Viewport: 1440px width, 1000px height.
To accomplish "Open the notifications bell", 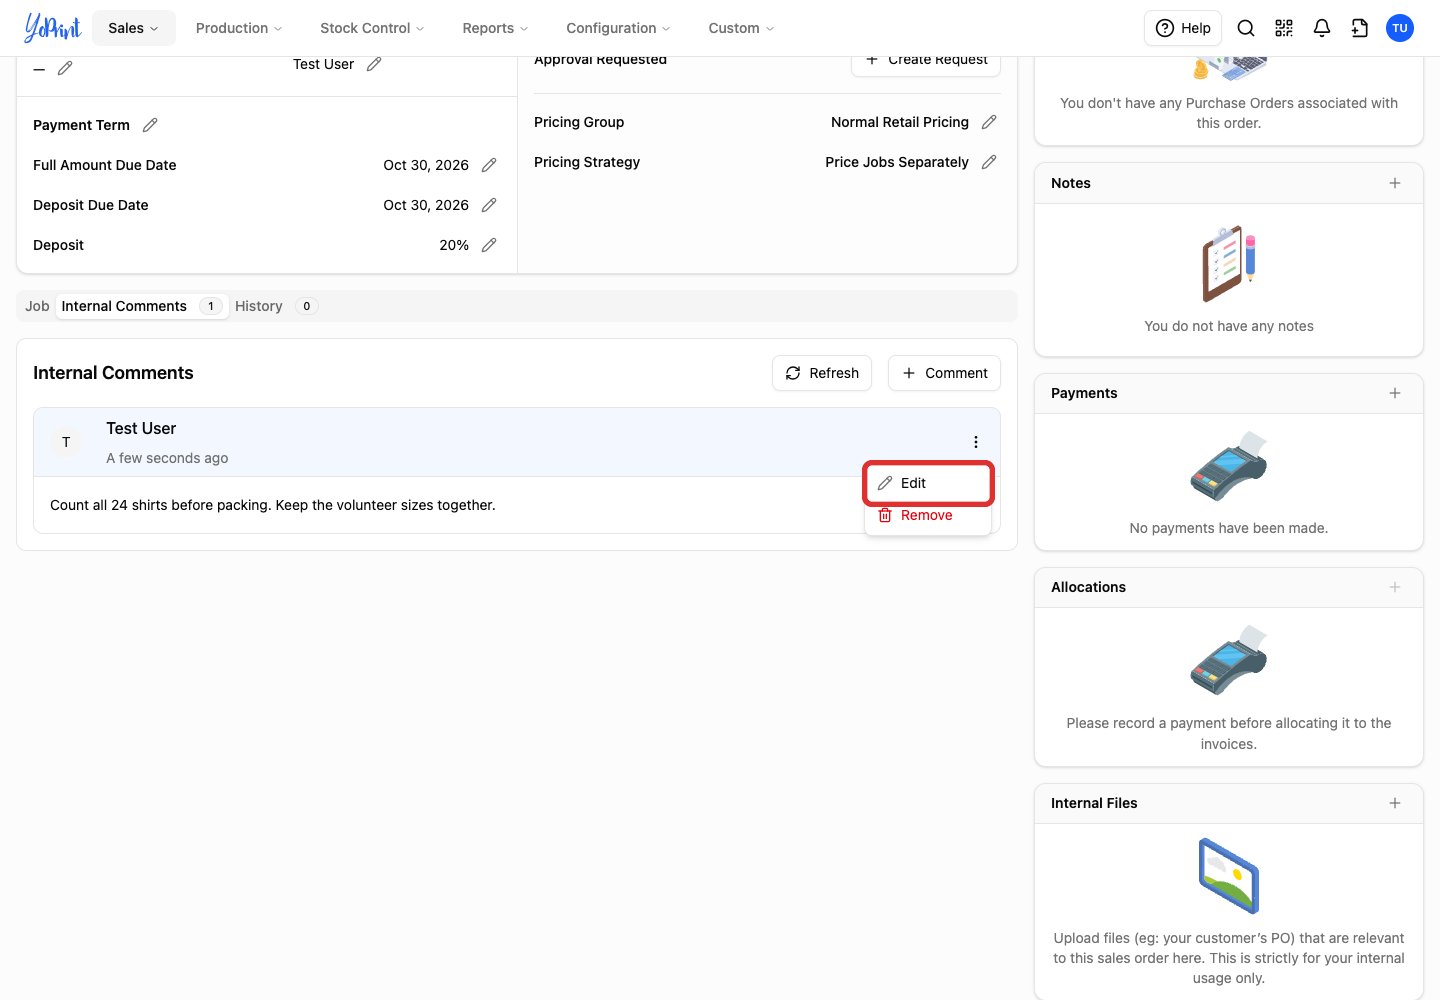I will click(x=1322, y=28).
